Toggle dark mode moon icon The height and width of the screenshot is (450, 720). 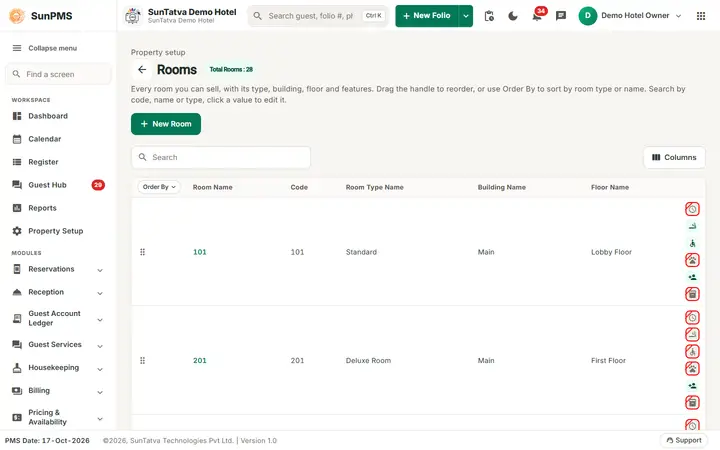512,16
